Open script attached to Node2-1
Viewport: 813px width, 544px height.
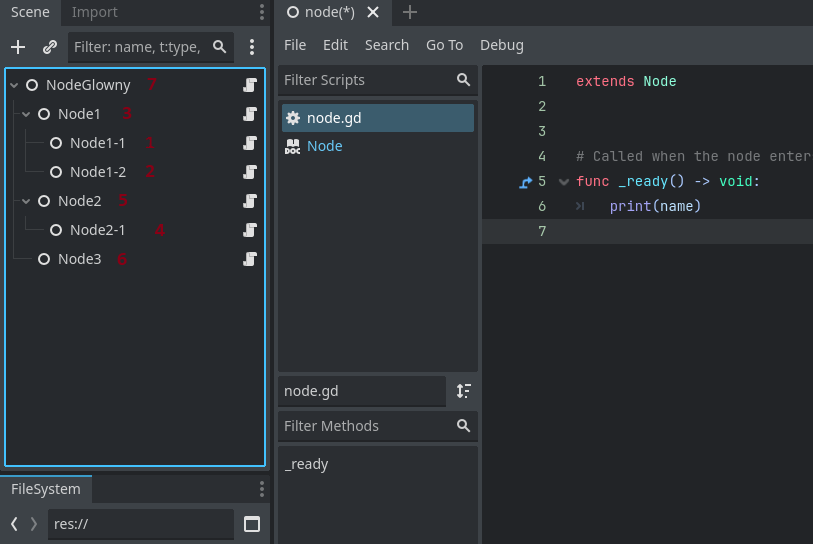coord(250,230)
